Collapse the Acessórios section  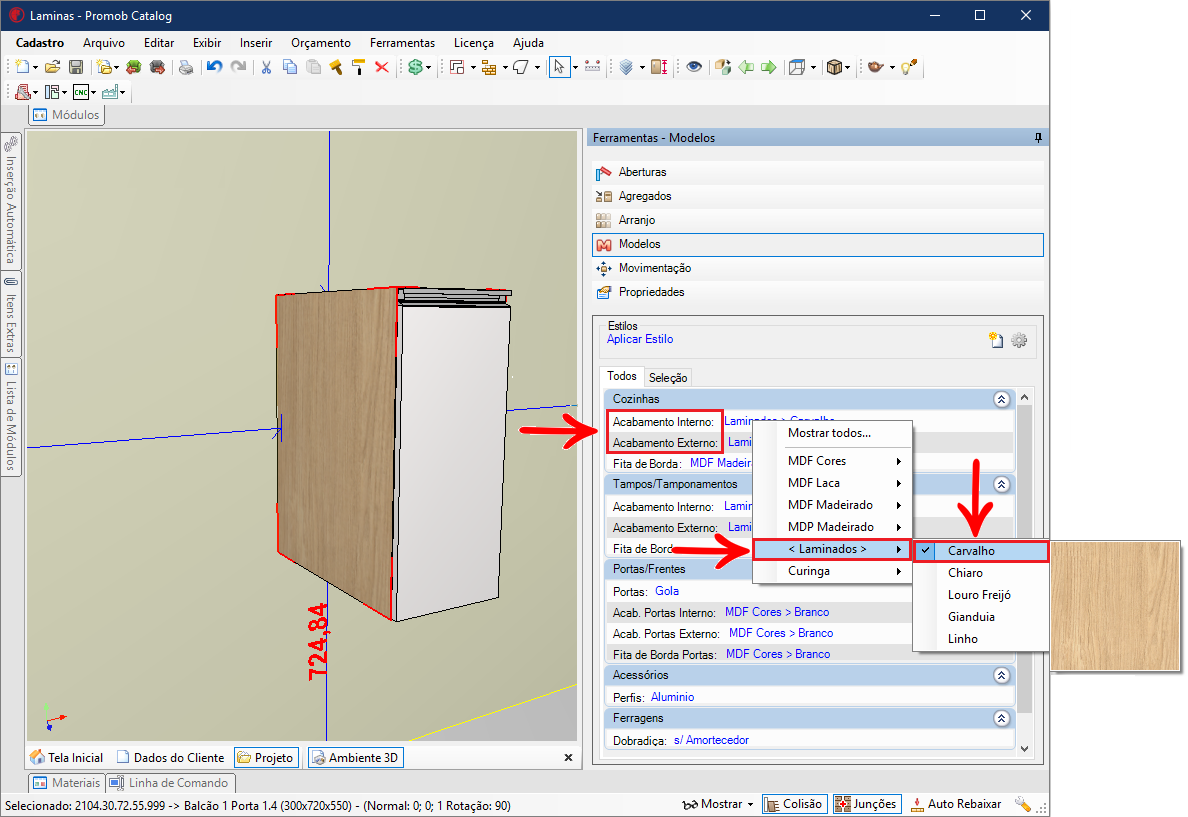pyautogui.click(x=1002, y=675)
